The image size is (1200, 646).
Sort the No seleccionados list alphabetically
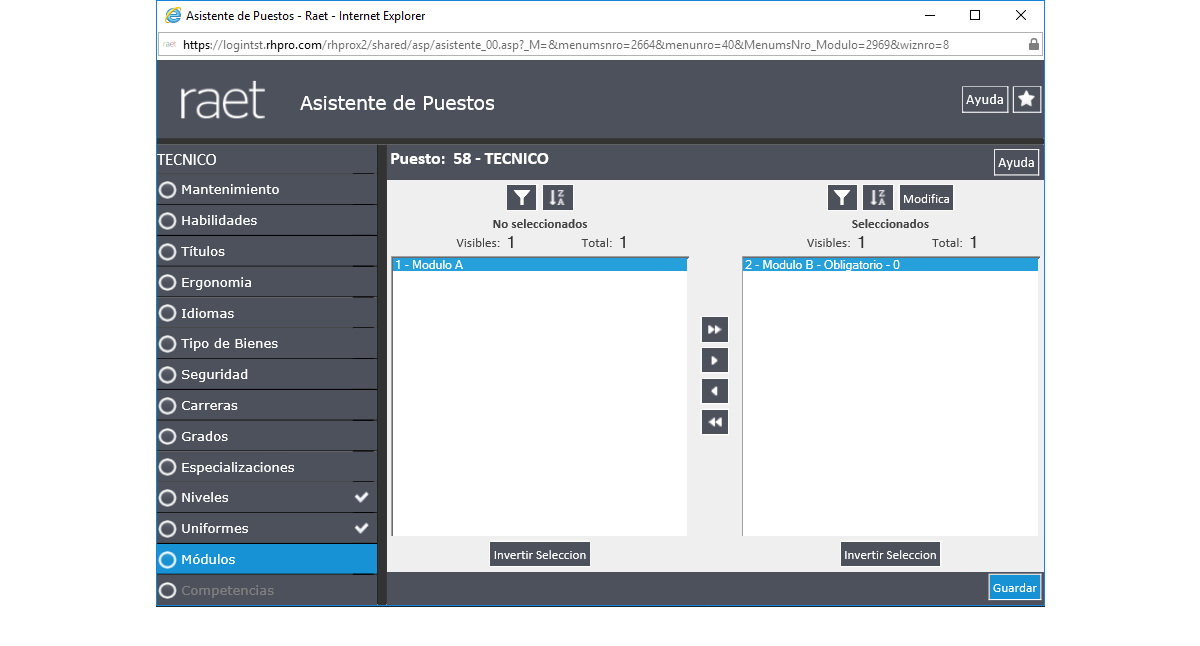click(x=558, y=198)
